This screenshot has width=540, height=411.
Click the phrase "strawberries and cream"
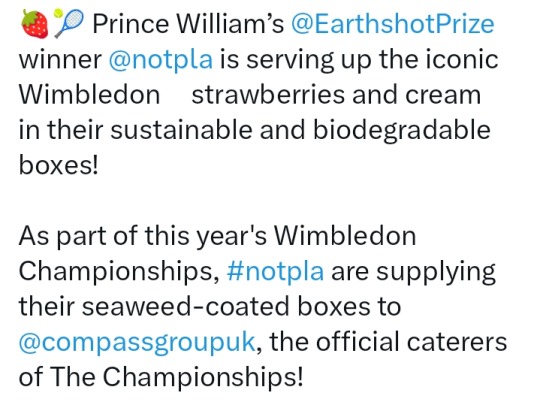[x=336, y=95]
